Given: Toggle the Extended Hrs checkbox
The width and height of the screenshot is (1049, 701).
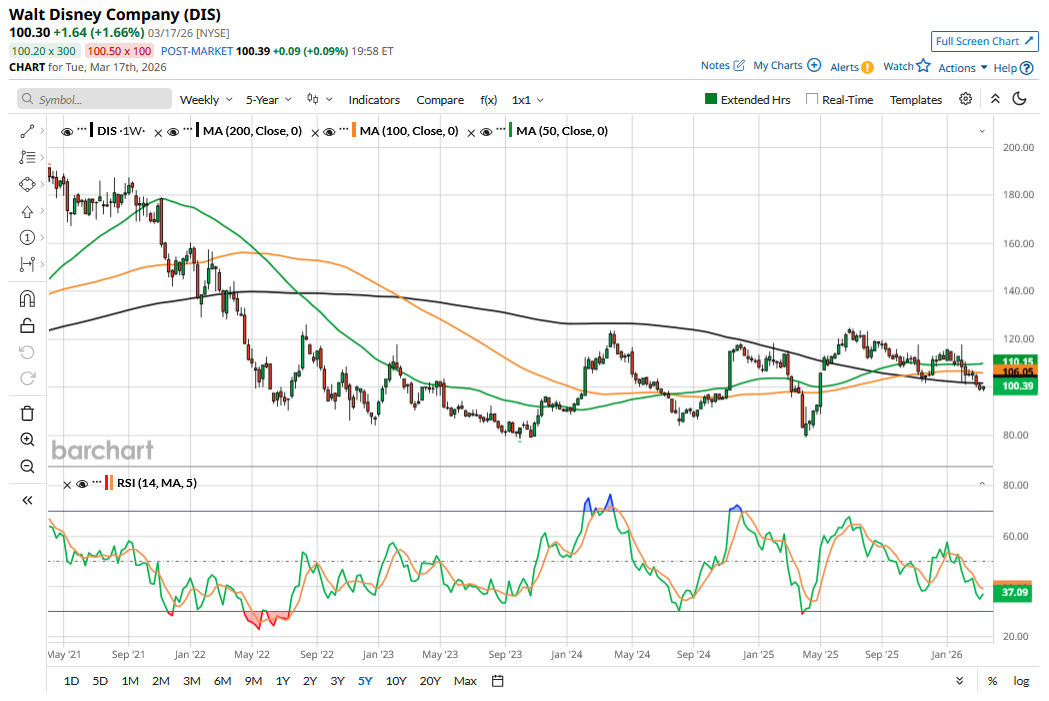Looking at the screenshot, I should point(711,100).
